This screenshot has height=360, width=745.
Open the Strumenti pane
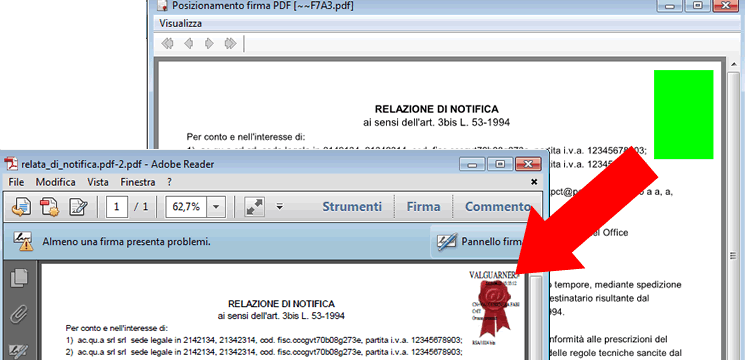click(x=352, y=207)
